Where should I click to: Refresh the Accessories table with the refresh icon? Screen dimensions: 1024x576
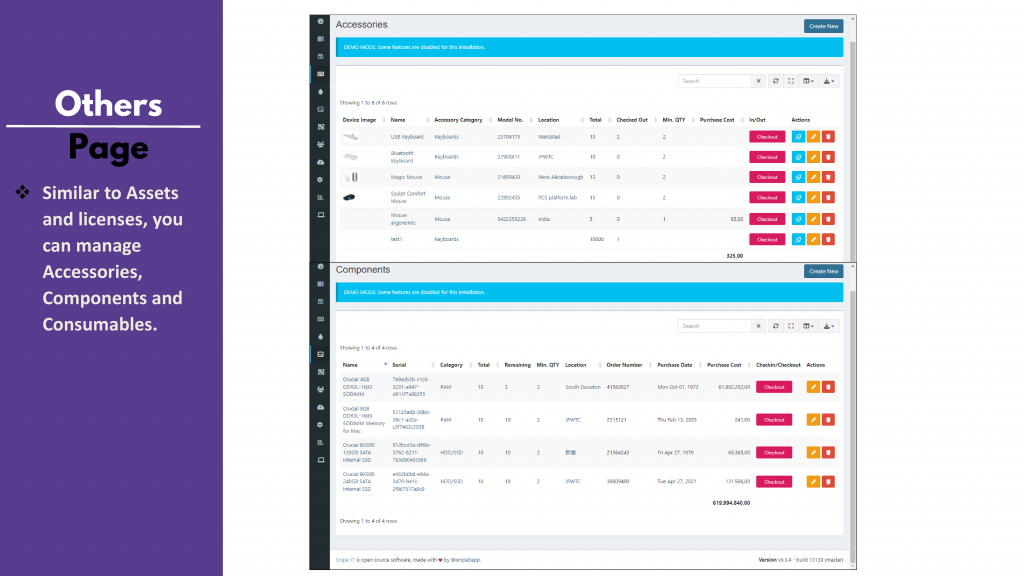tap(776, 81)
